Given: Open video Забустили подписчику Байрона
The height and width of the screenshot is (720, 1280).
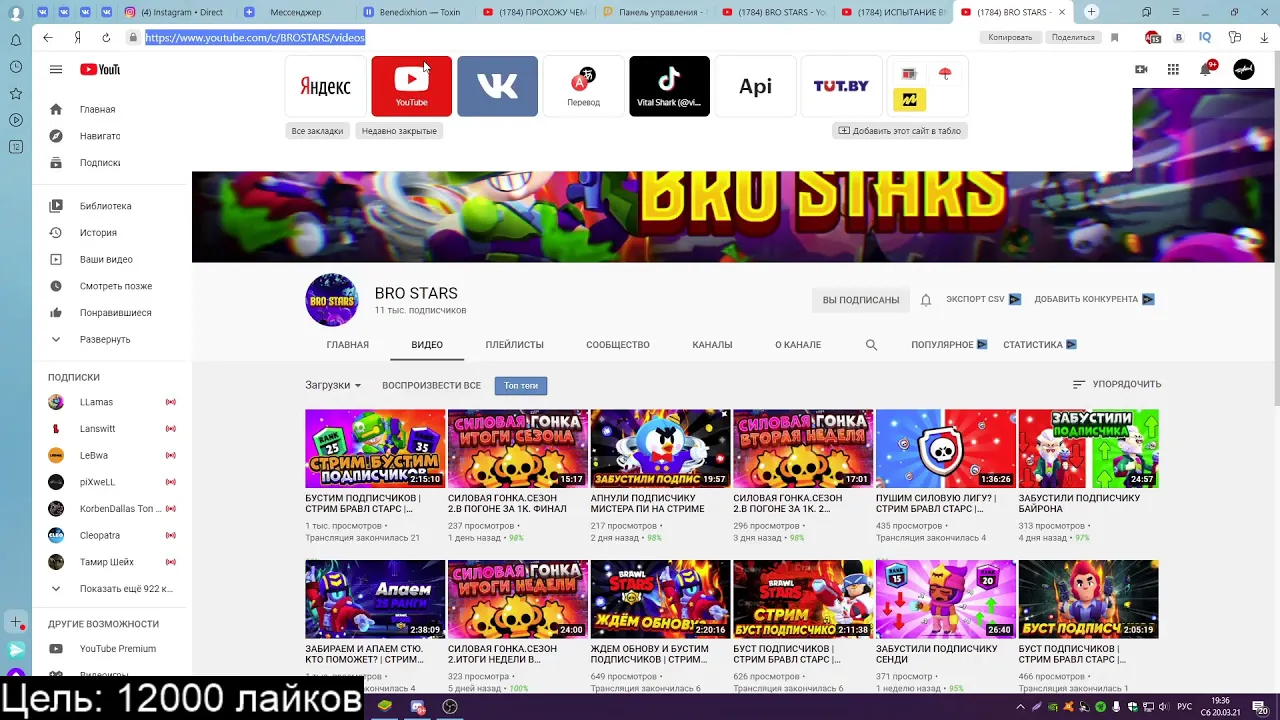Looking at the screenshot, I should tap(1088, 448).
